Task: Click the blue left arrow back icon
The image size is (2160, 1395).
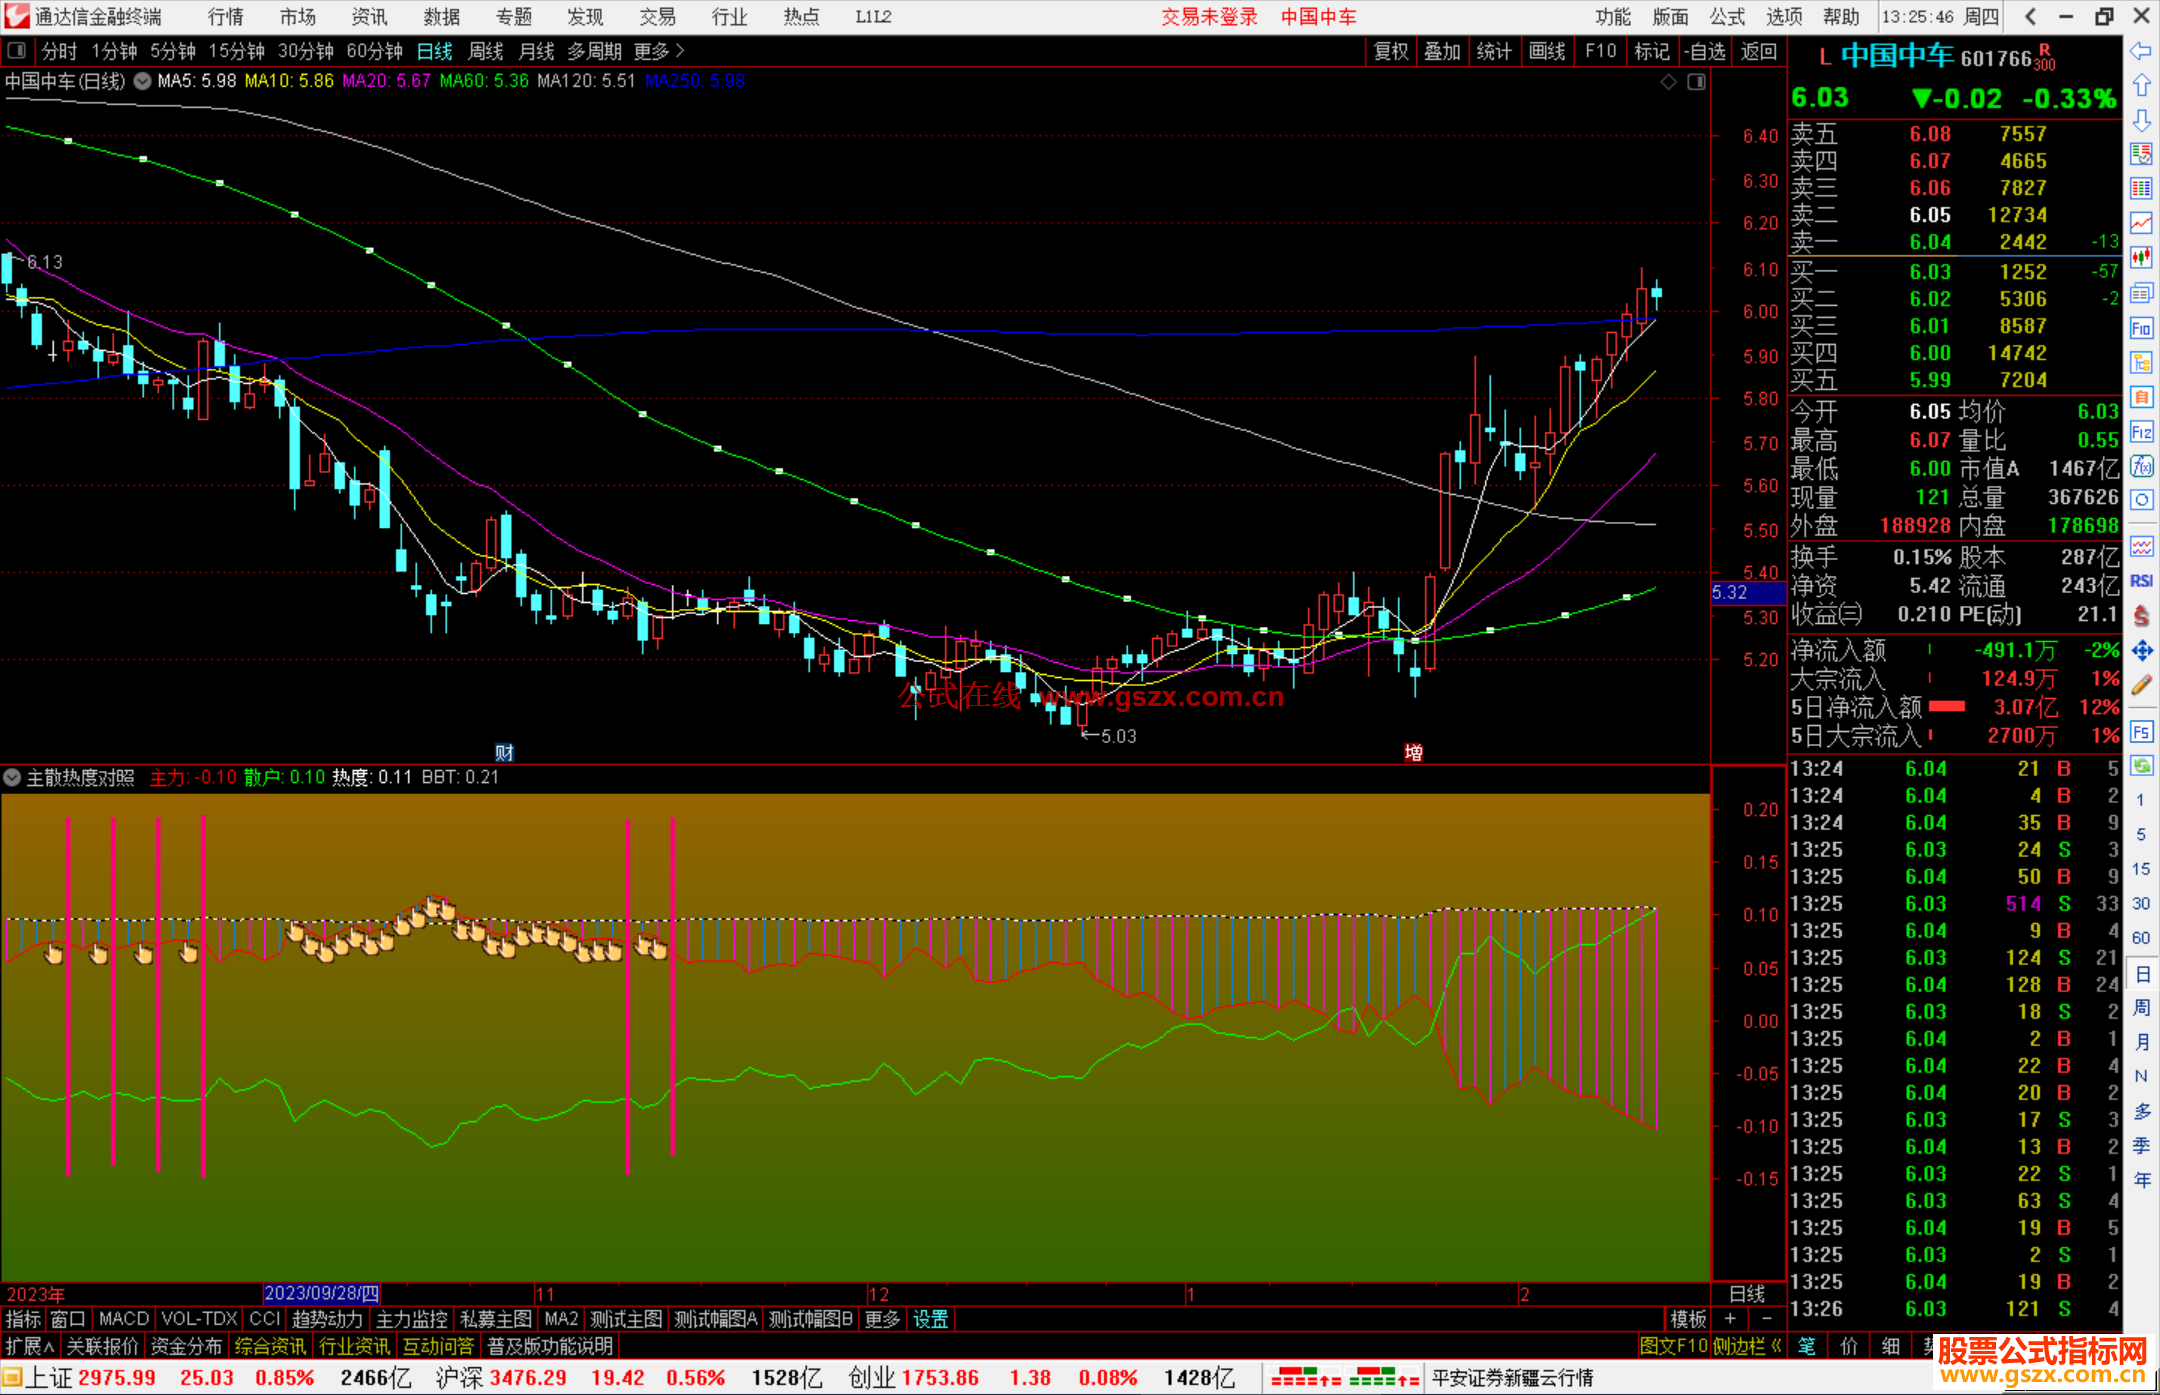Action: coord(2141,51)
